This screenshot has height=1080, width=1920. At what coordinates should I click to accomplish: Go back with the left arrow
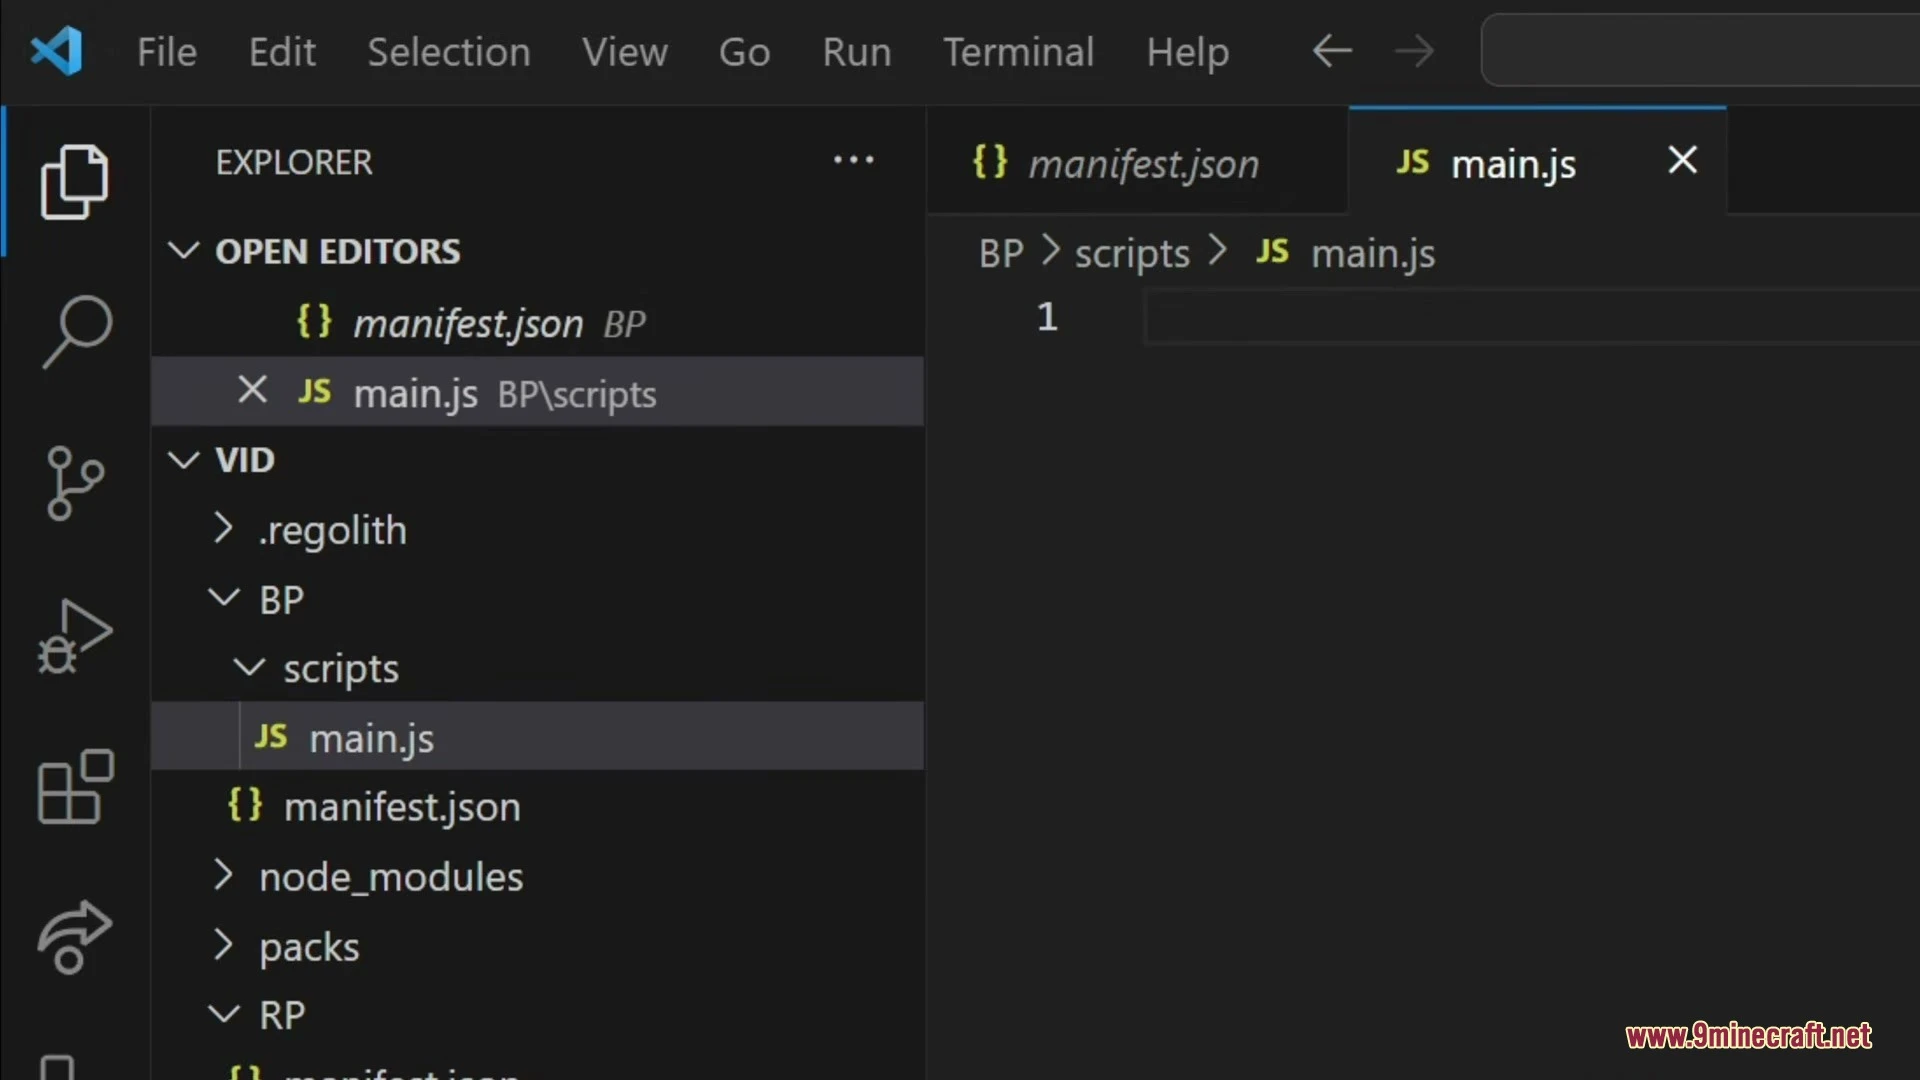tap(1332, 50)
